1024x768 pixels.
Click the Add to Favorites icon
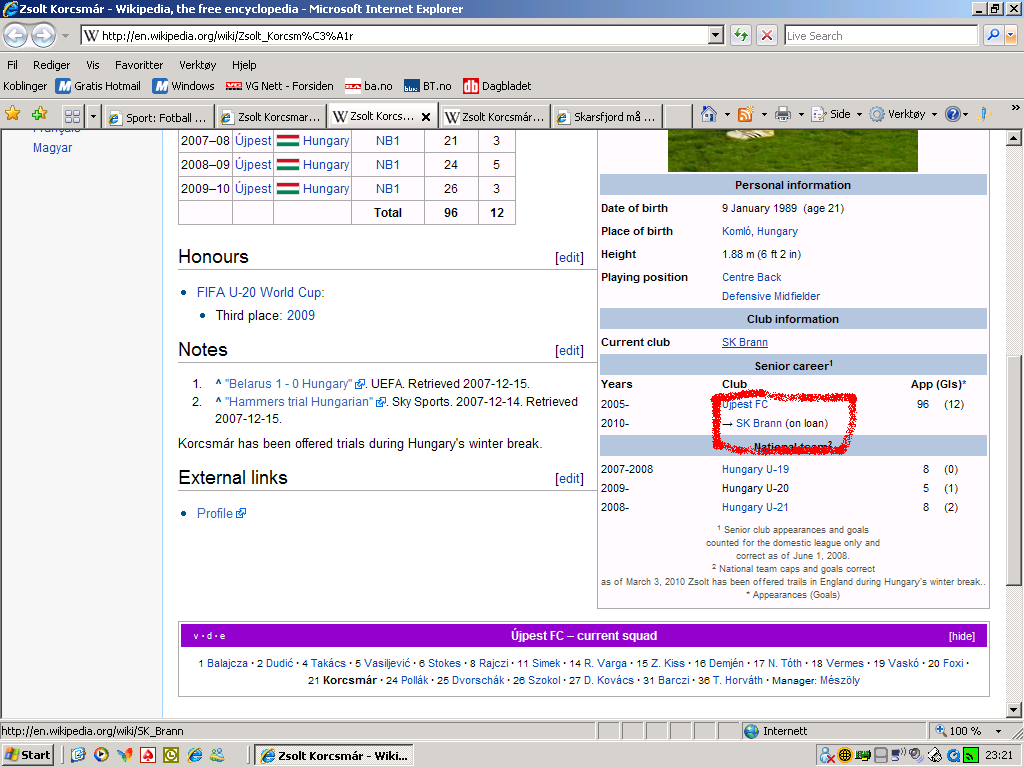click(x=40, y=114)
